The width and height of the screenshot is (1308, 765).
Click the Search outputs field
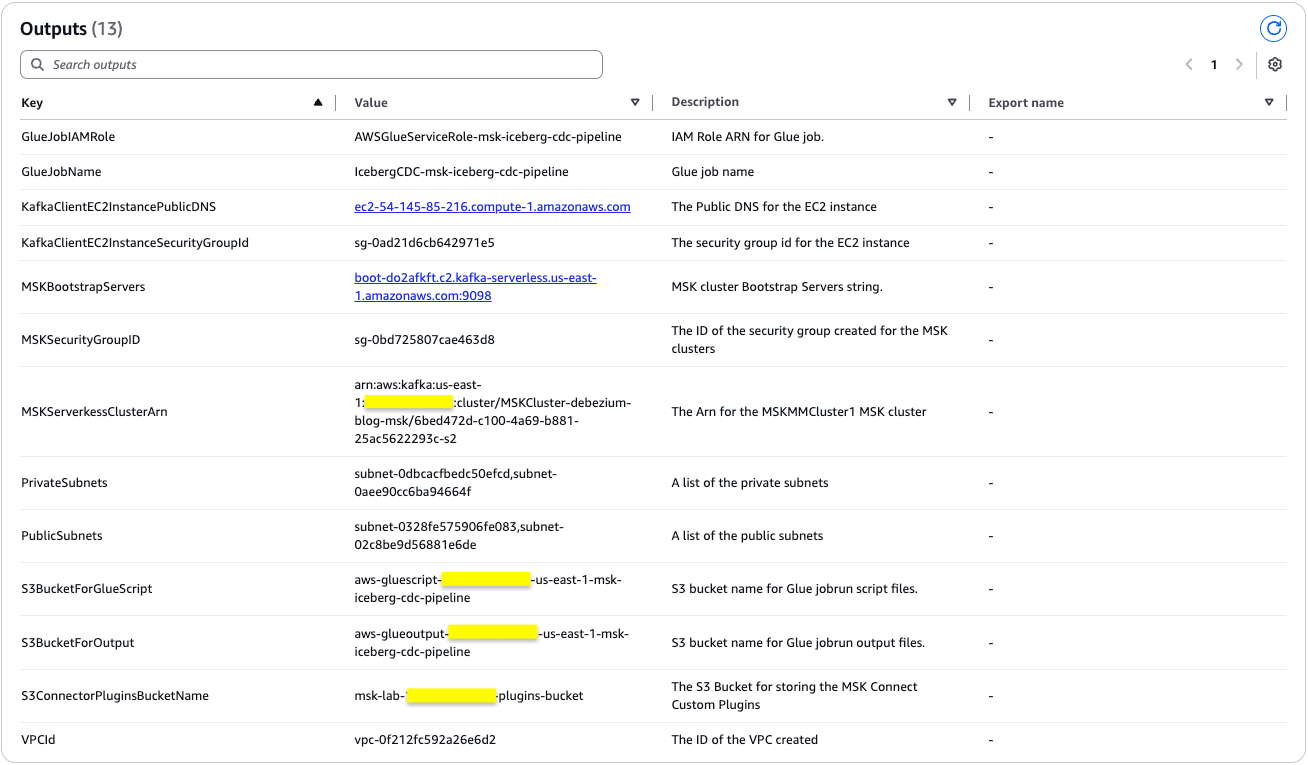pyautogui.click(x=320, y=65)
